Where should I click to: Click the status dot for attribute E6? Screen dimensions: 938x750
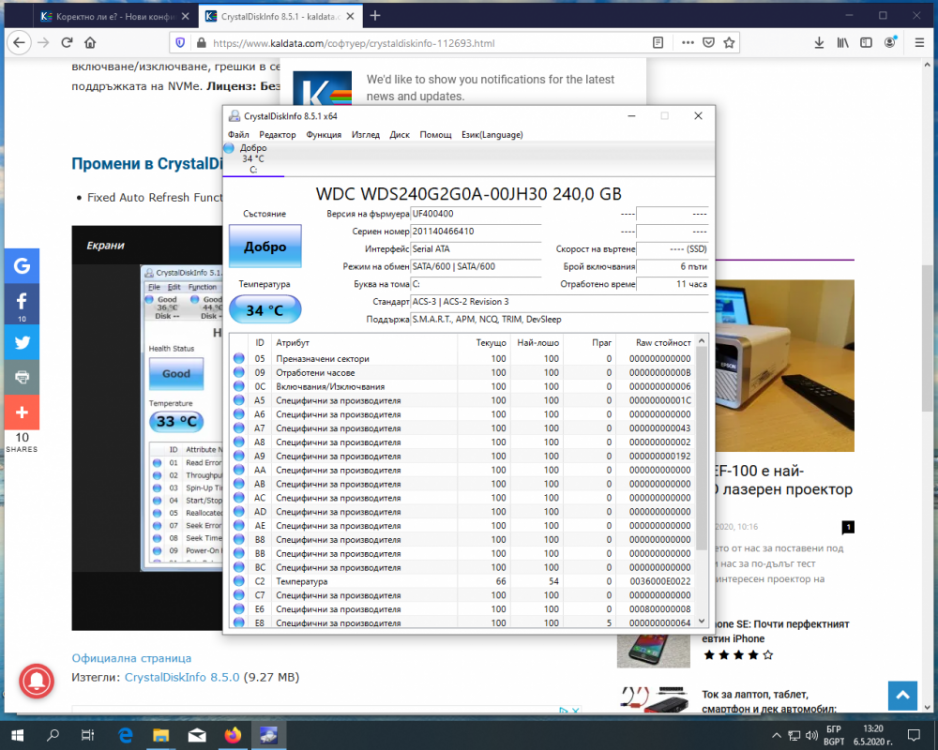[239, 609]
